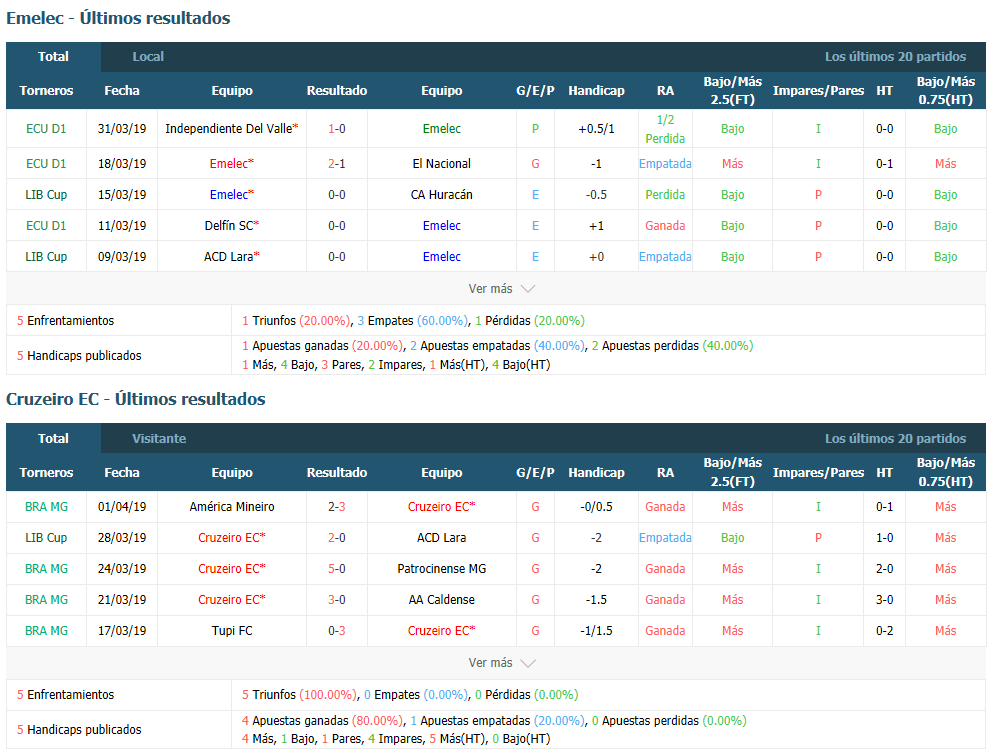Screen dimensions: 992x755
Task: Expand Emelec results with Ver más
Action: (501, 289)
